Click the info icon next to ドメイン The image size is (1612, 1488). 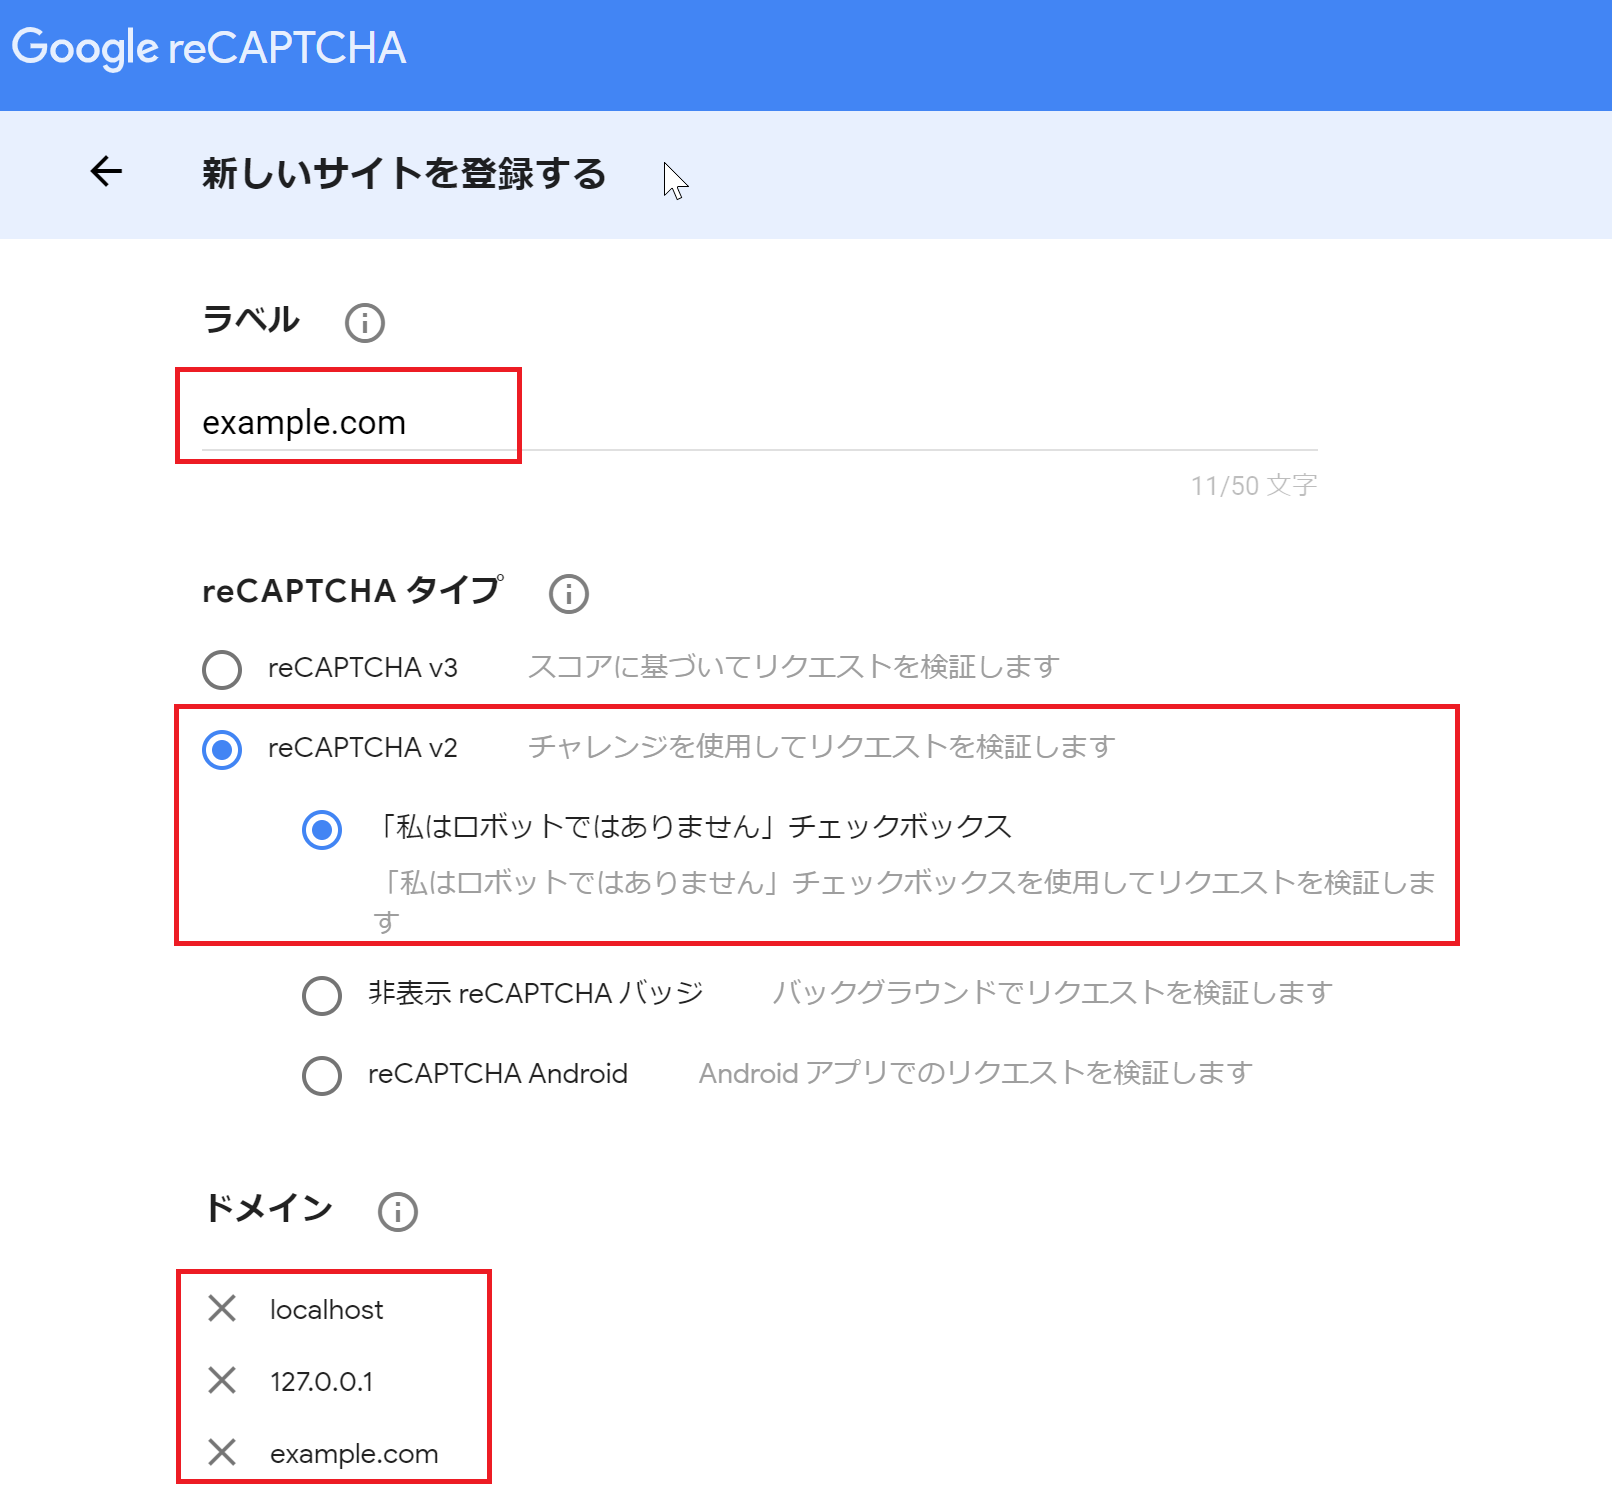[397, 1212]
